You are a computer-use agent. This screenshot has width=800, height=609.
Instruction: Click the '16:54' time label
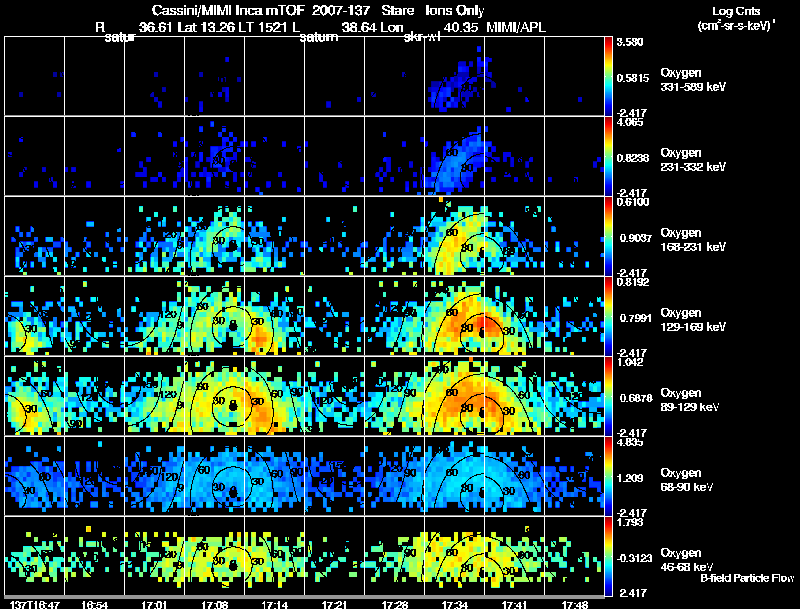point(94,604)
